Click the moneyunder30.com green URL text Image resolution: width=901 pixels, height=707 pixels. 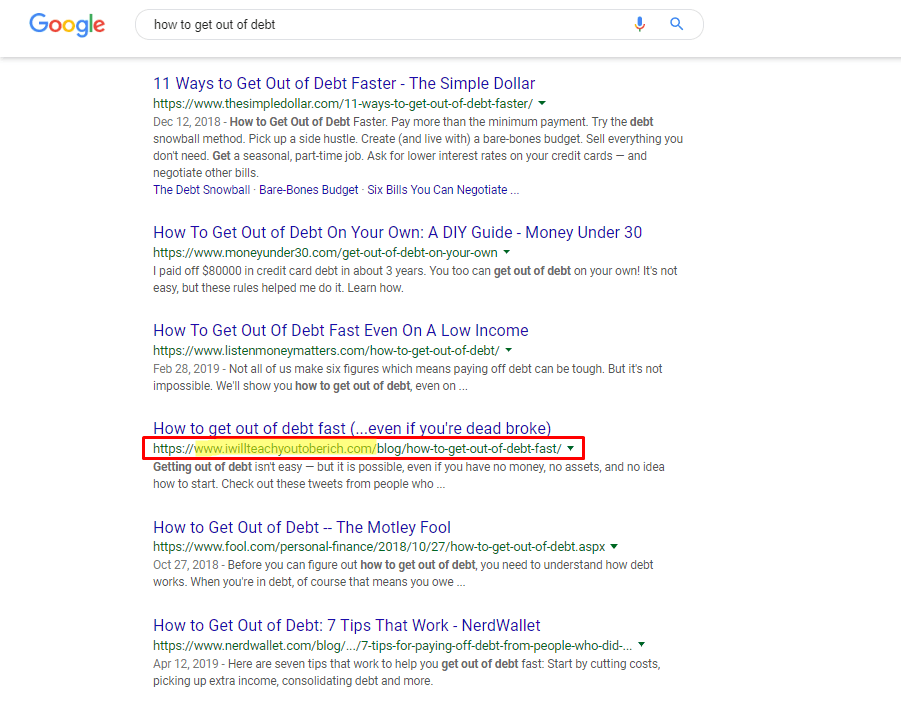click(325, 253)
